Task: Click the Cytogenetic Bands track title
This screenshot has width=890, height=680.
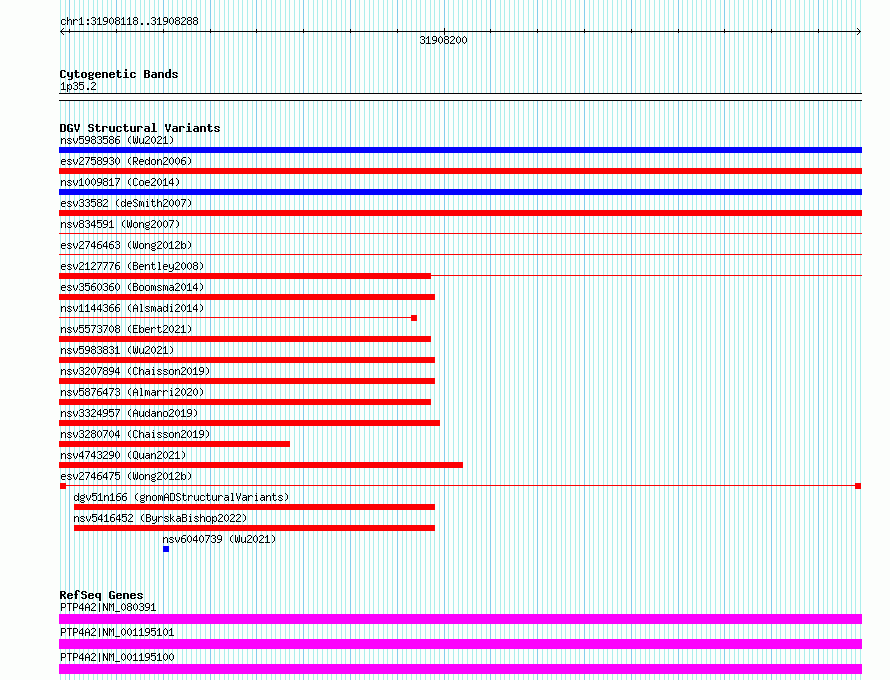Action: [119, 74]
